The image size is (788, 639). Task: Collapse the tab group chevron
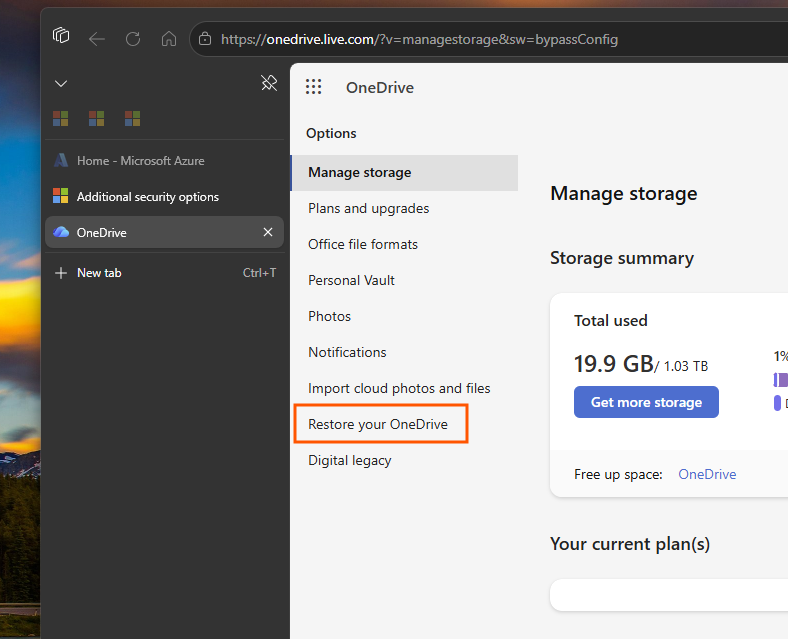[x=61, y=83]
